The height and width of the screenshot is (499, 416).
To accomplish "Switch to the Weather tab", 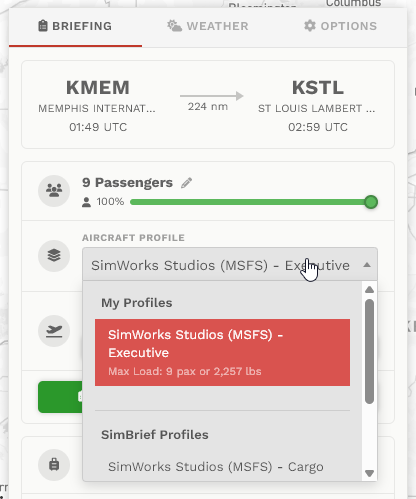I will click(x=208, y=26).
